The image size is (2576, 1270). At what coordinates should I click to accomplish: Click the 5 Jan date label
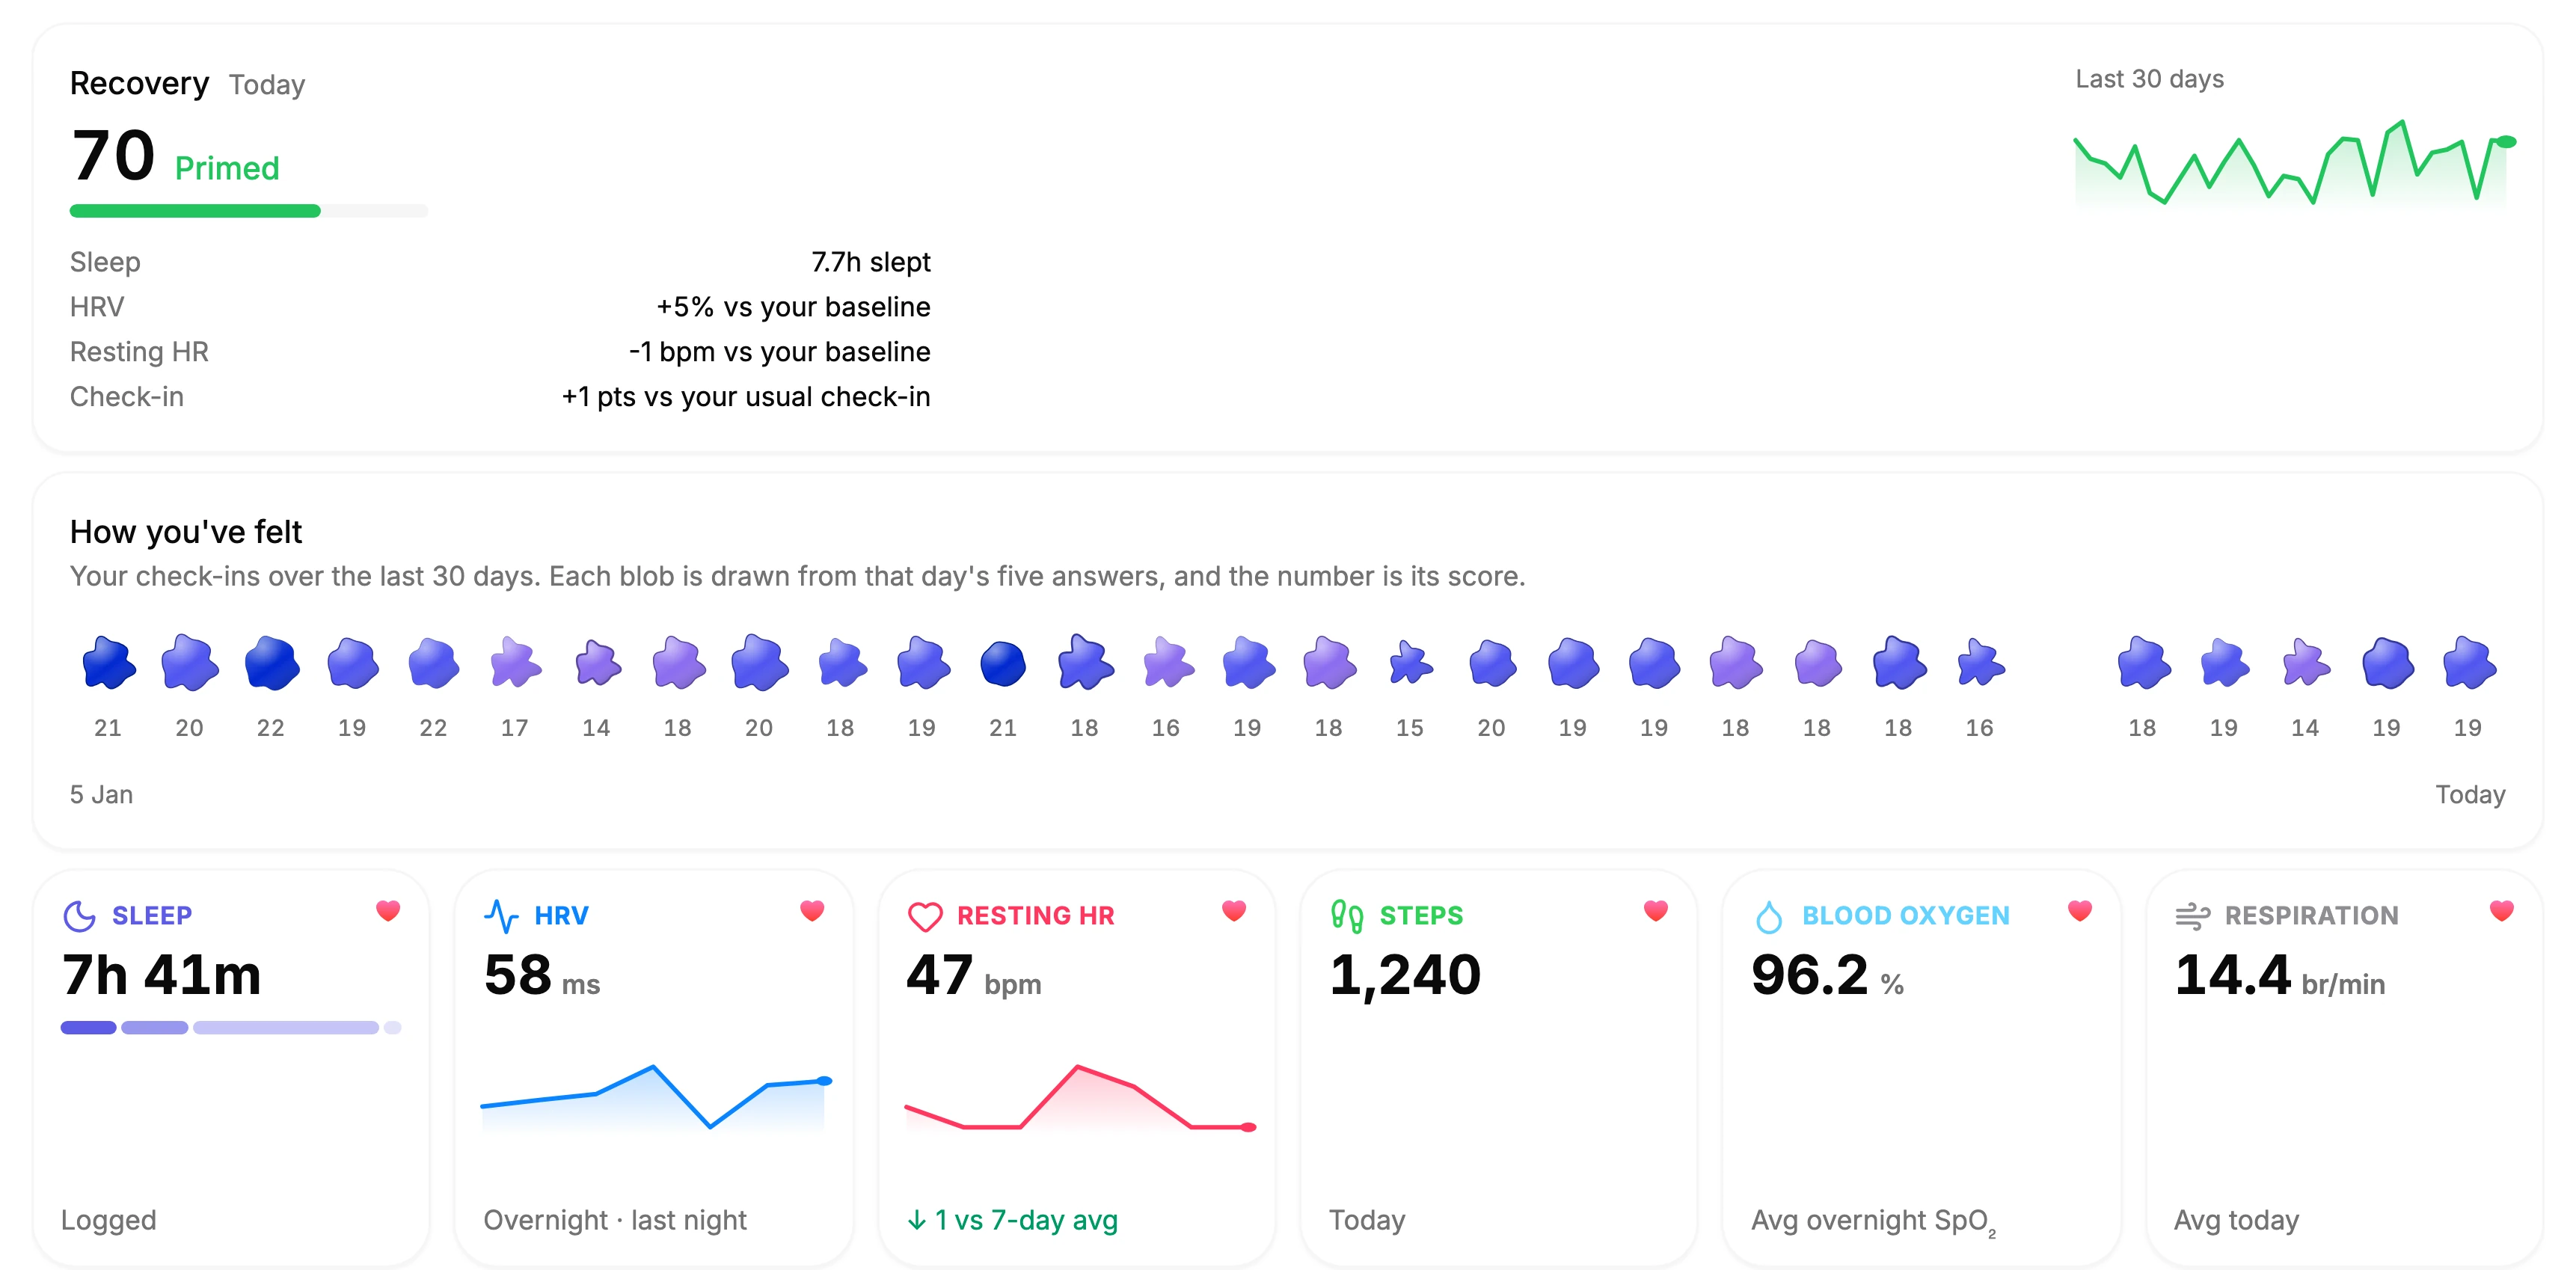pyautogui.click(x=101, y=794)
